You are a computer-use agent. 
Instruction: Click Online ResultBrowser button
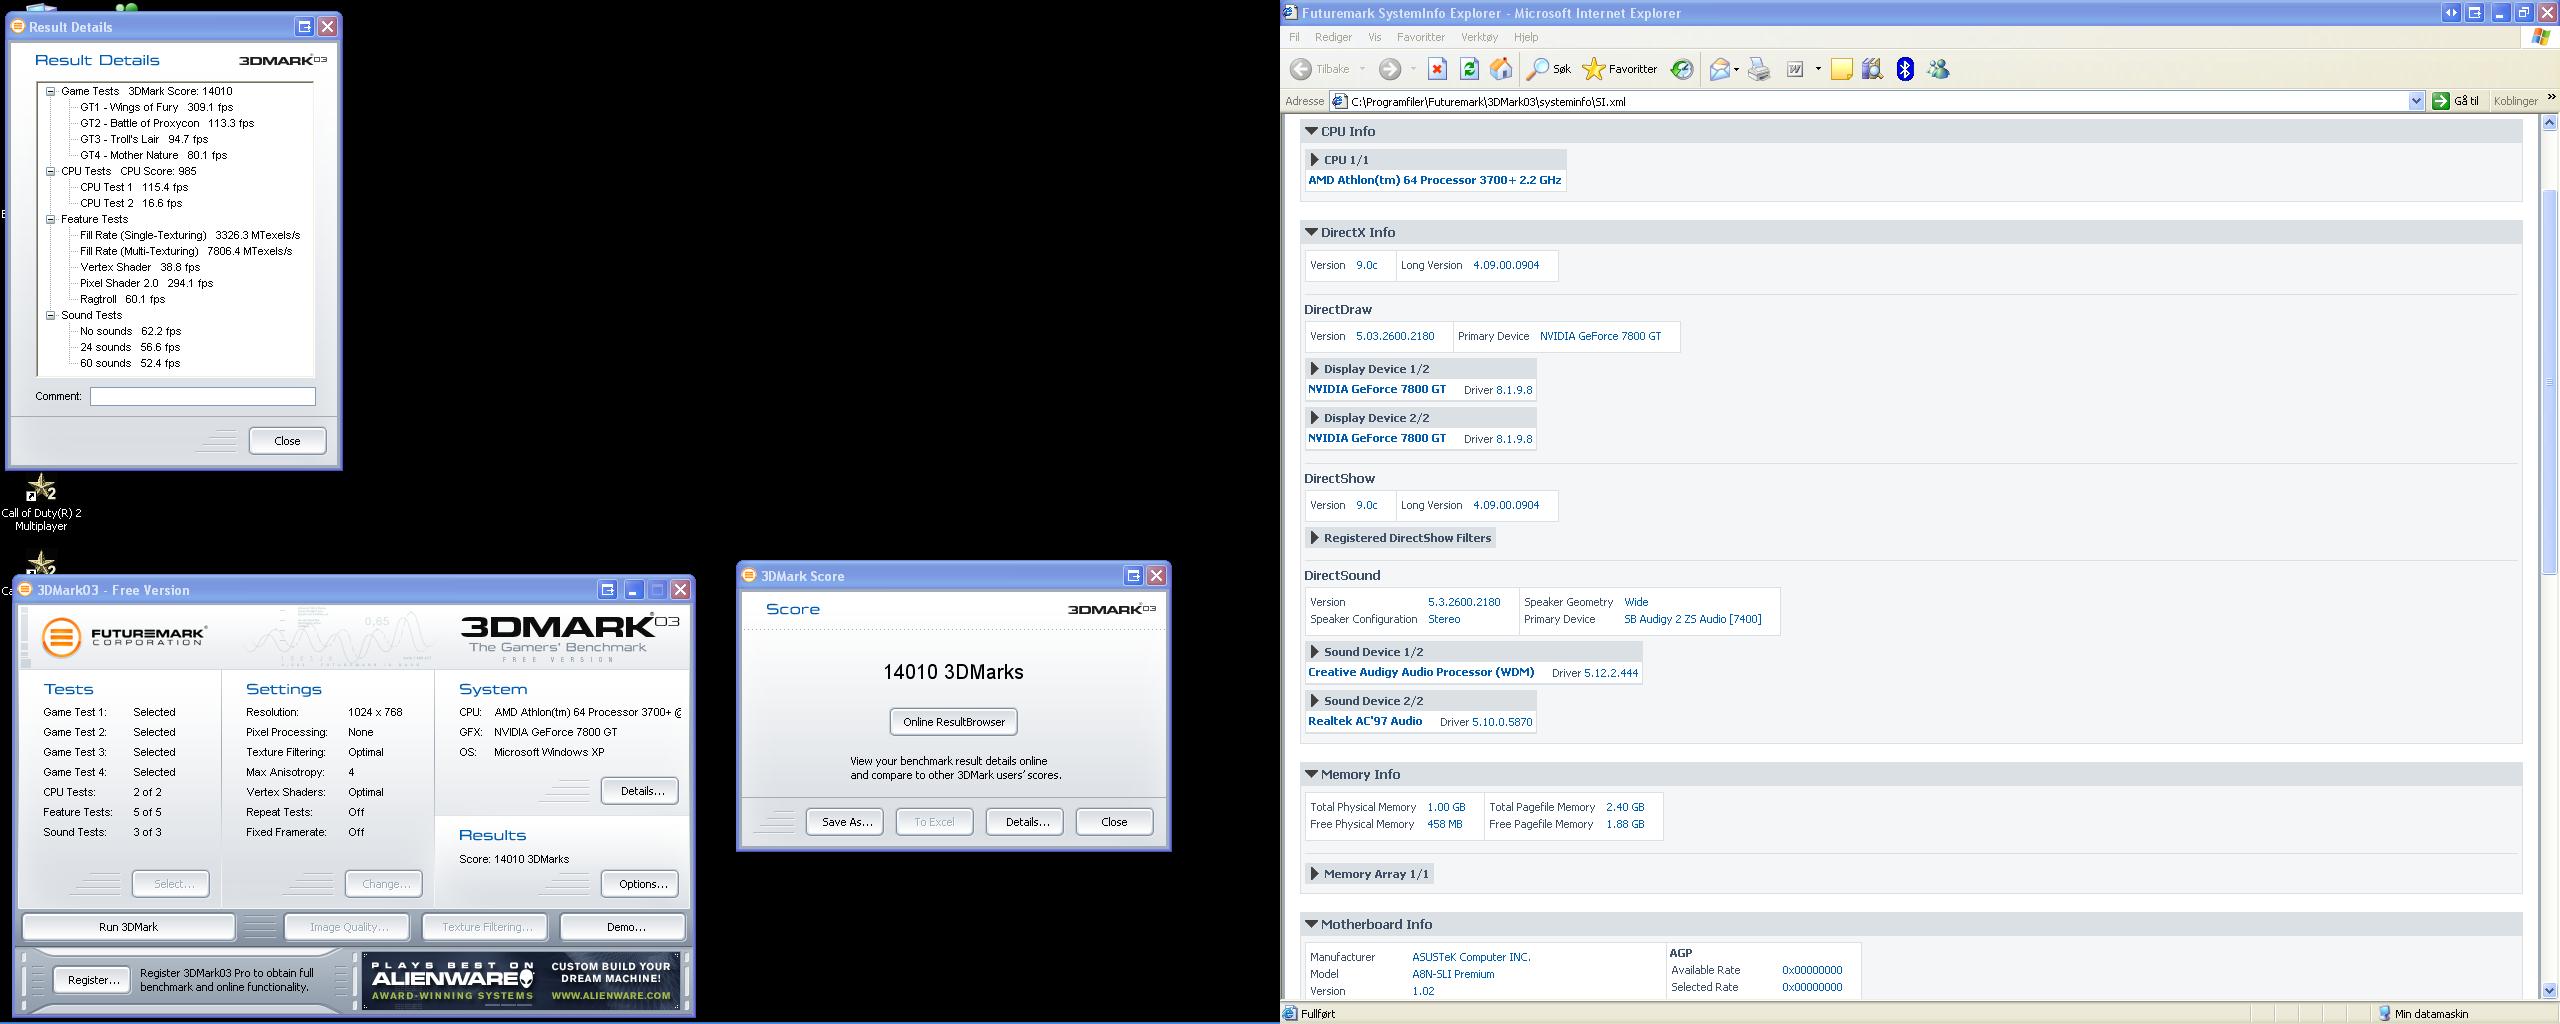(954, 722)
